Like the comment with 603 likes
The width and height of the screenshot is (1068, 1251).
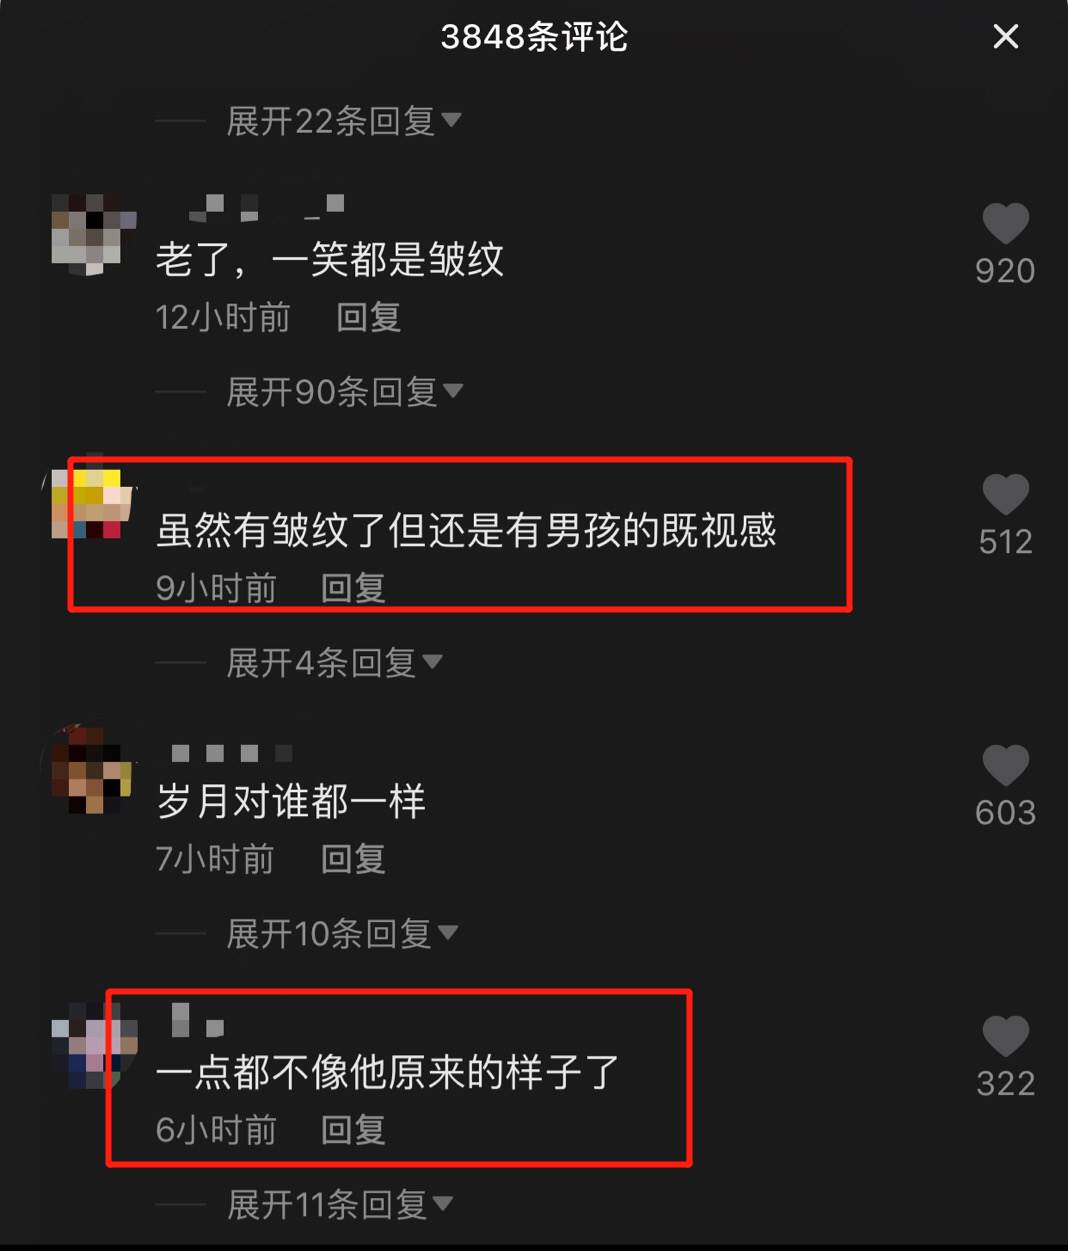click(1005, 765)
